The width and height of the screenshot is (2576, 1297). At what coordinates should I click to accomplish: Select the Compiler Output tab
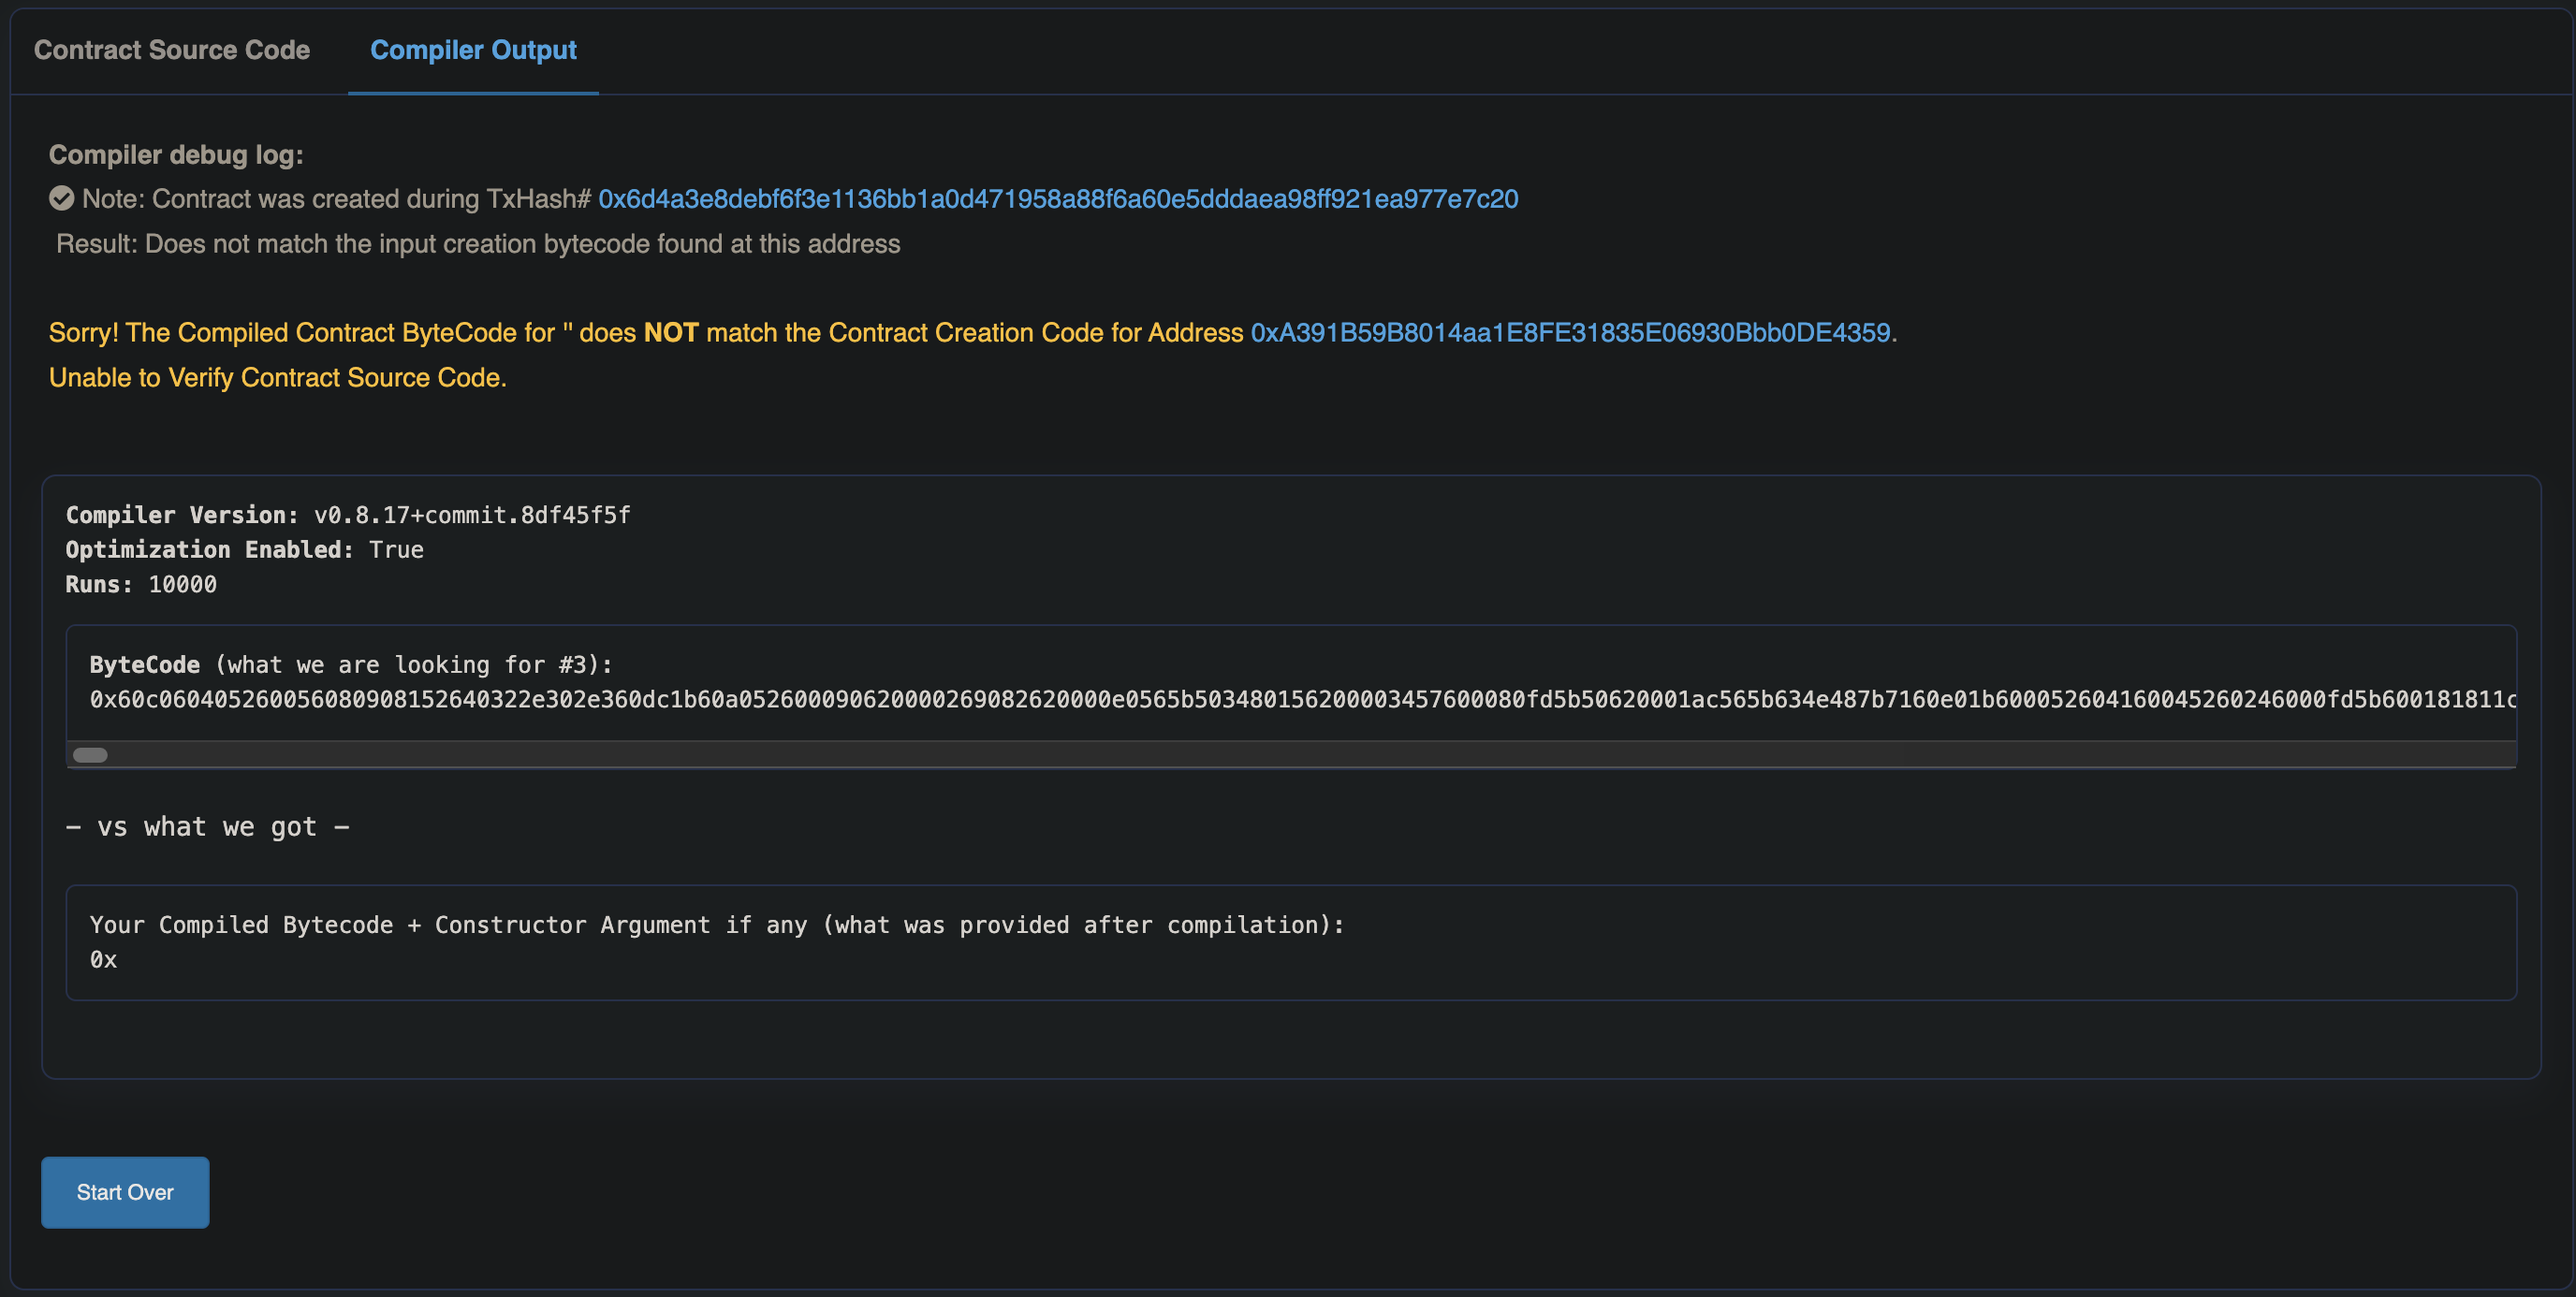[472, 50]
